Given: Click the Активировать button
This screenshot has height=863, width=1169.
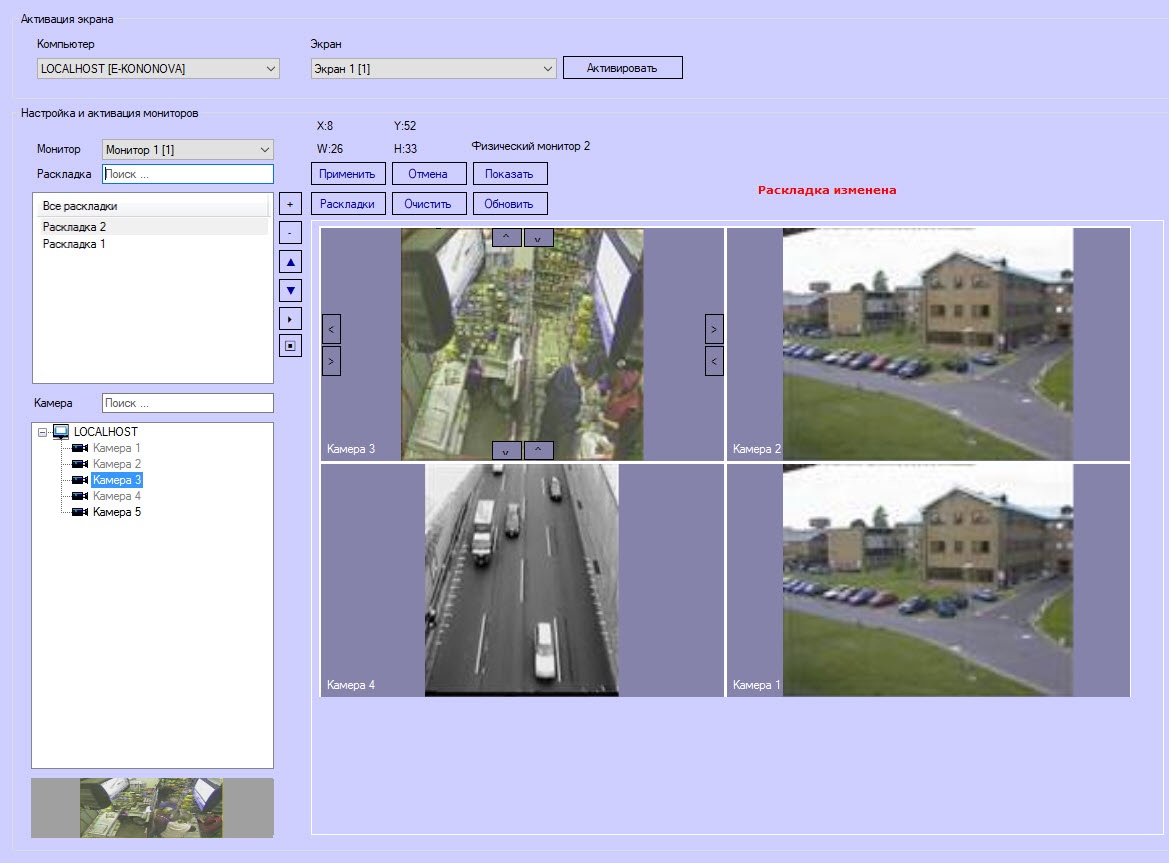Looking at the screenshot, I should 622,68.
